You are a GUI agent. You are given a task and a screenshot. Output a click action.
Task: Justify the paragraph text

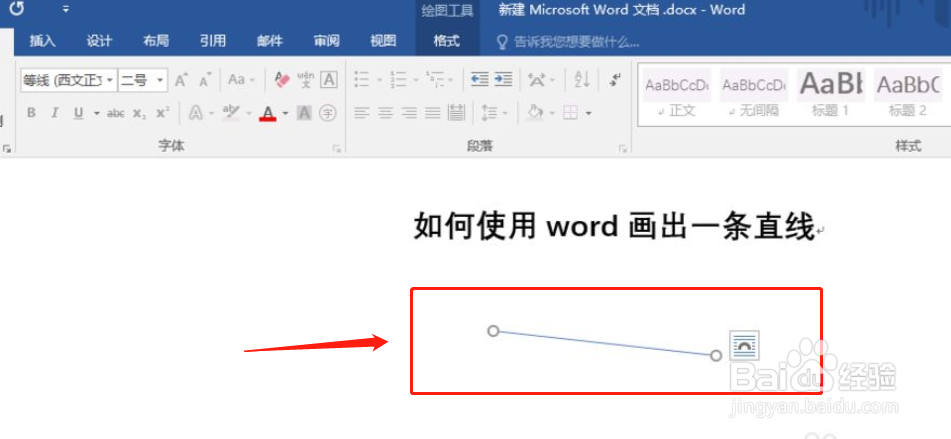(x=432, y=113)
